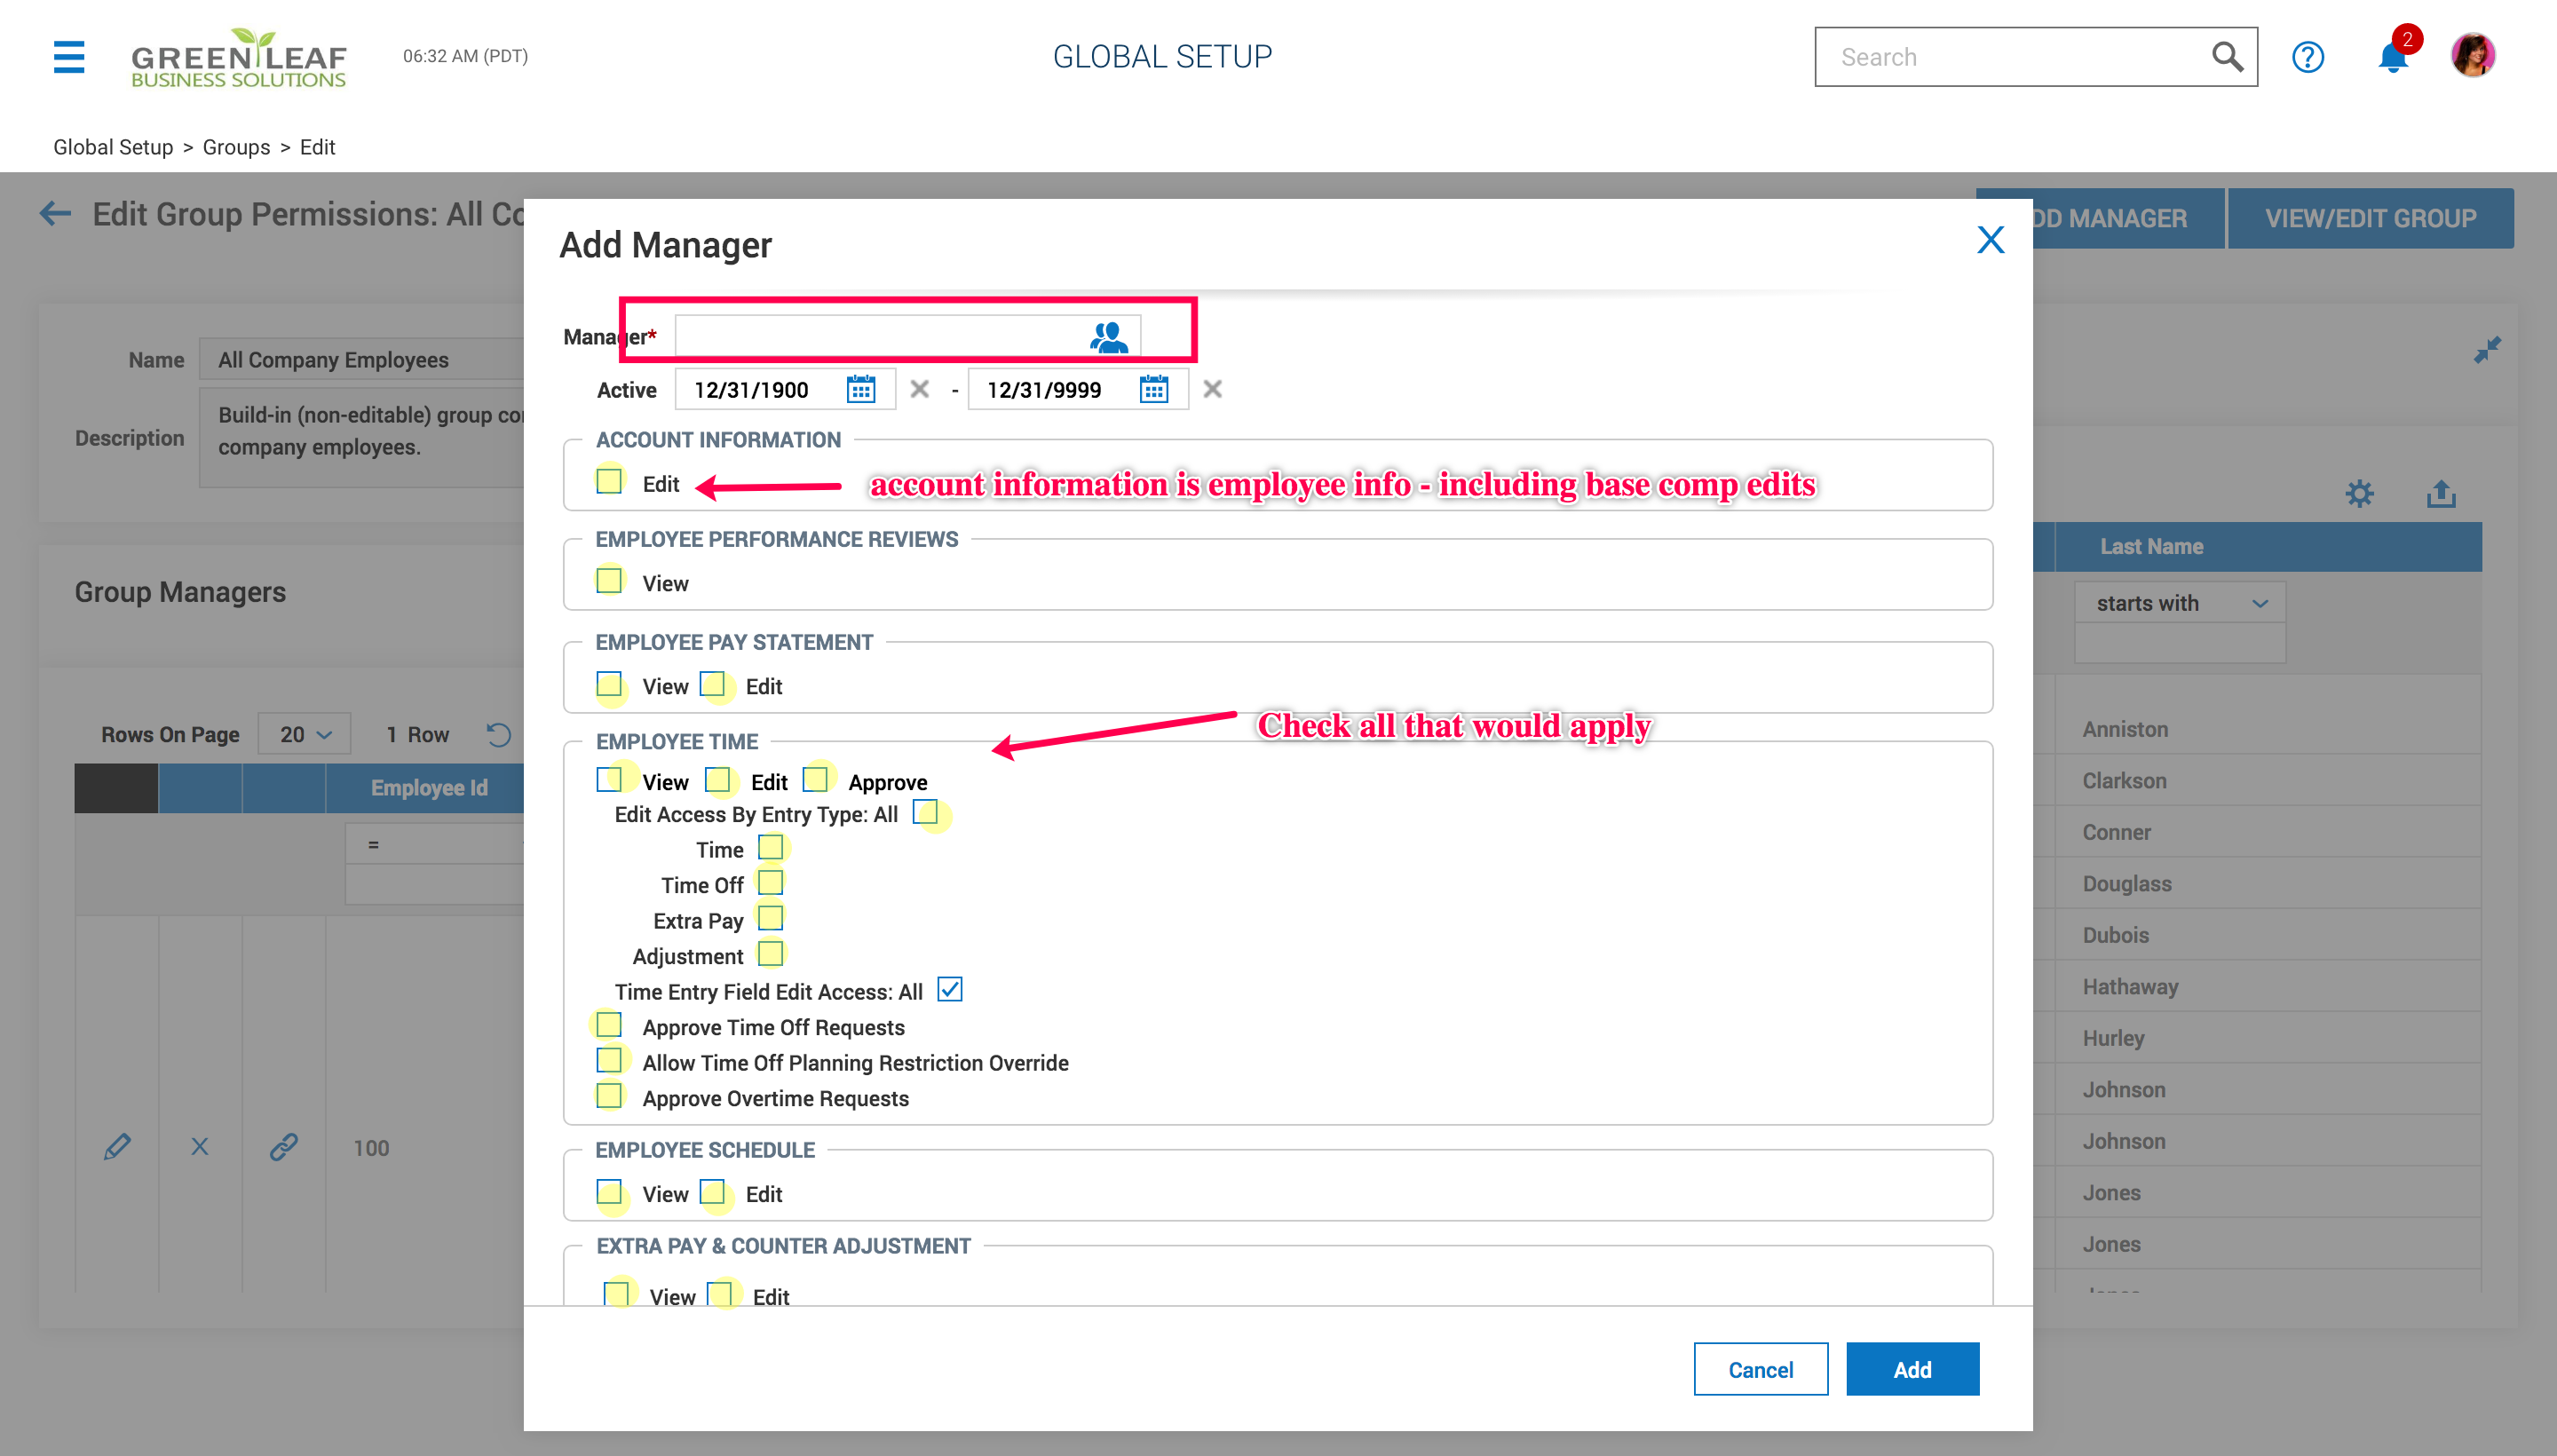Viewport: 2557px width, 1456px height.
Task: Open Rows On Page dropdown
Action: tap(304, 734)
